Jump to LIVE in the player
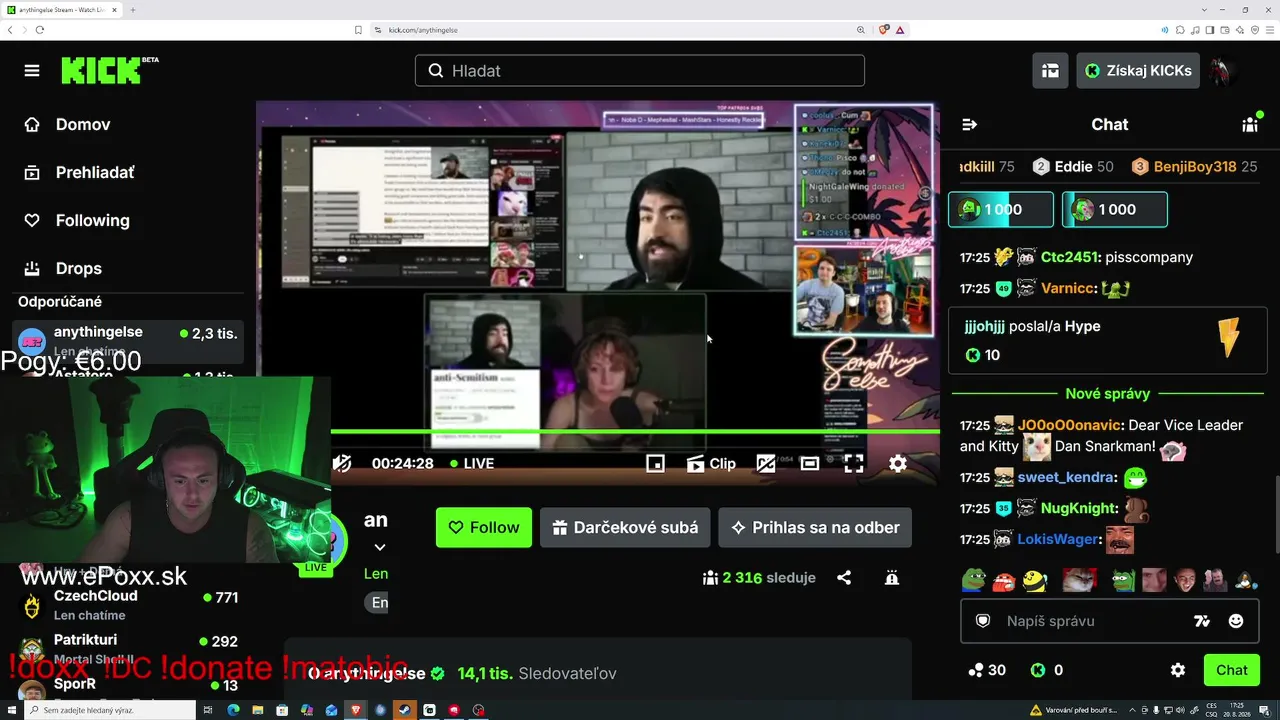The image size is (1280, 720). (x=472, y=463)
